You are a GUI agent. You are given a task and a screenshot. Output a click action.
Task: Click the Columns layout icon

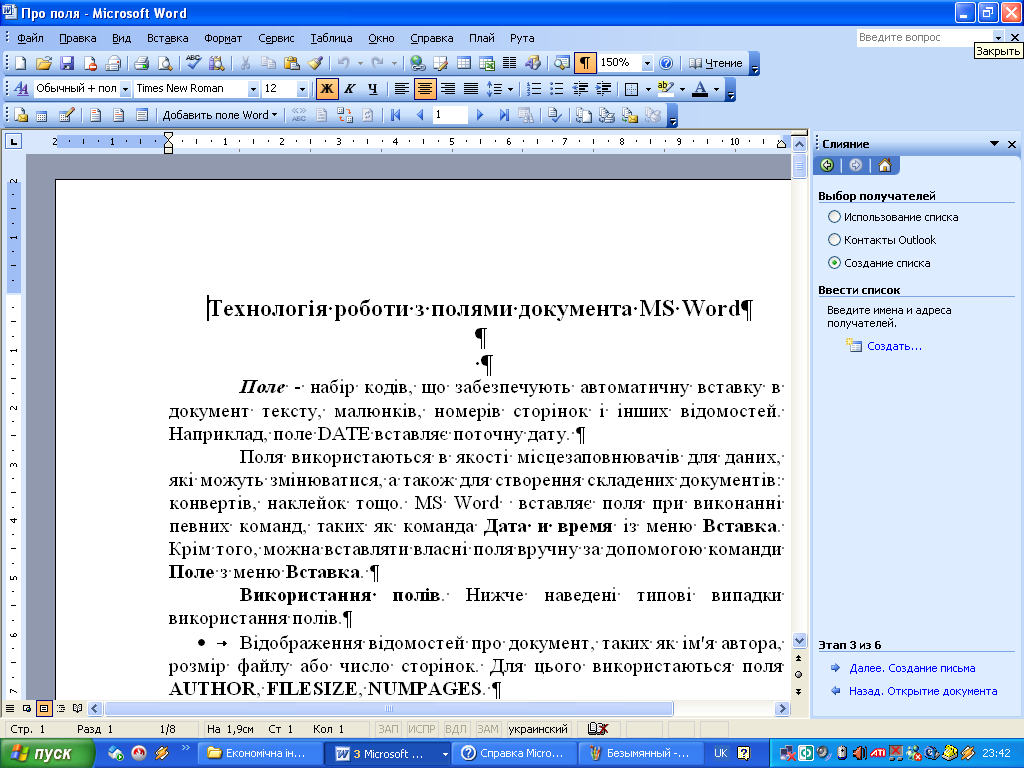(x=509, y=63)
